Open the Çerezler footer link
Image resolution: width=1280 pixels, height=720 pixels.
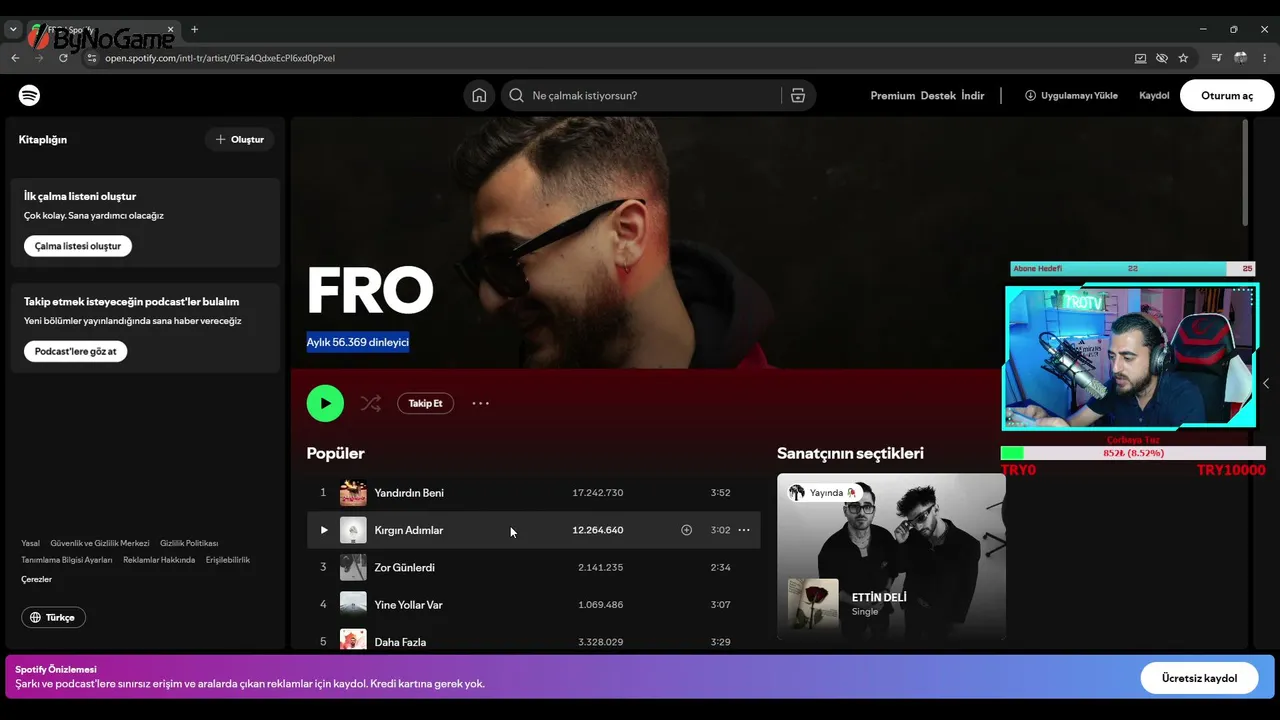point(36,579)
